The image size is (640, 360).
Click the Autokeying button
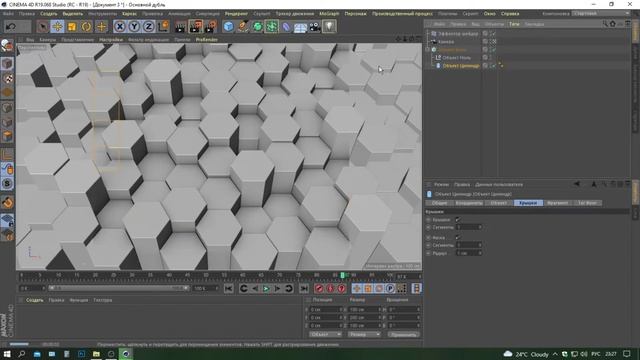pos(330,289)
